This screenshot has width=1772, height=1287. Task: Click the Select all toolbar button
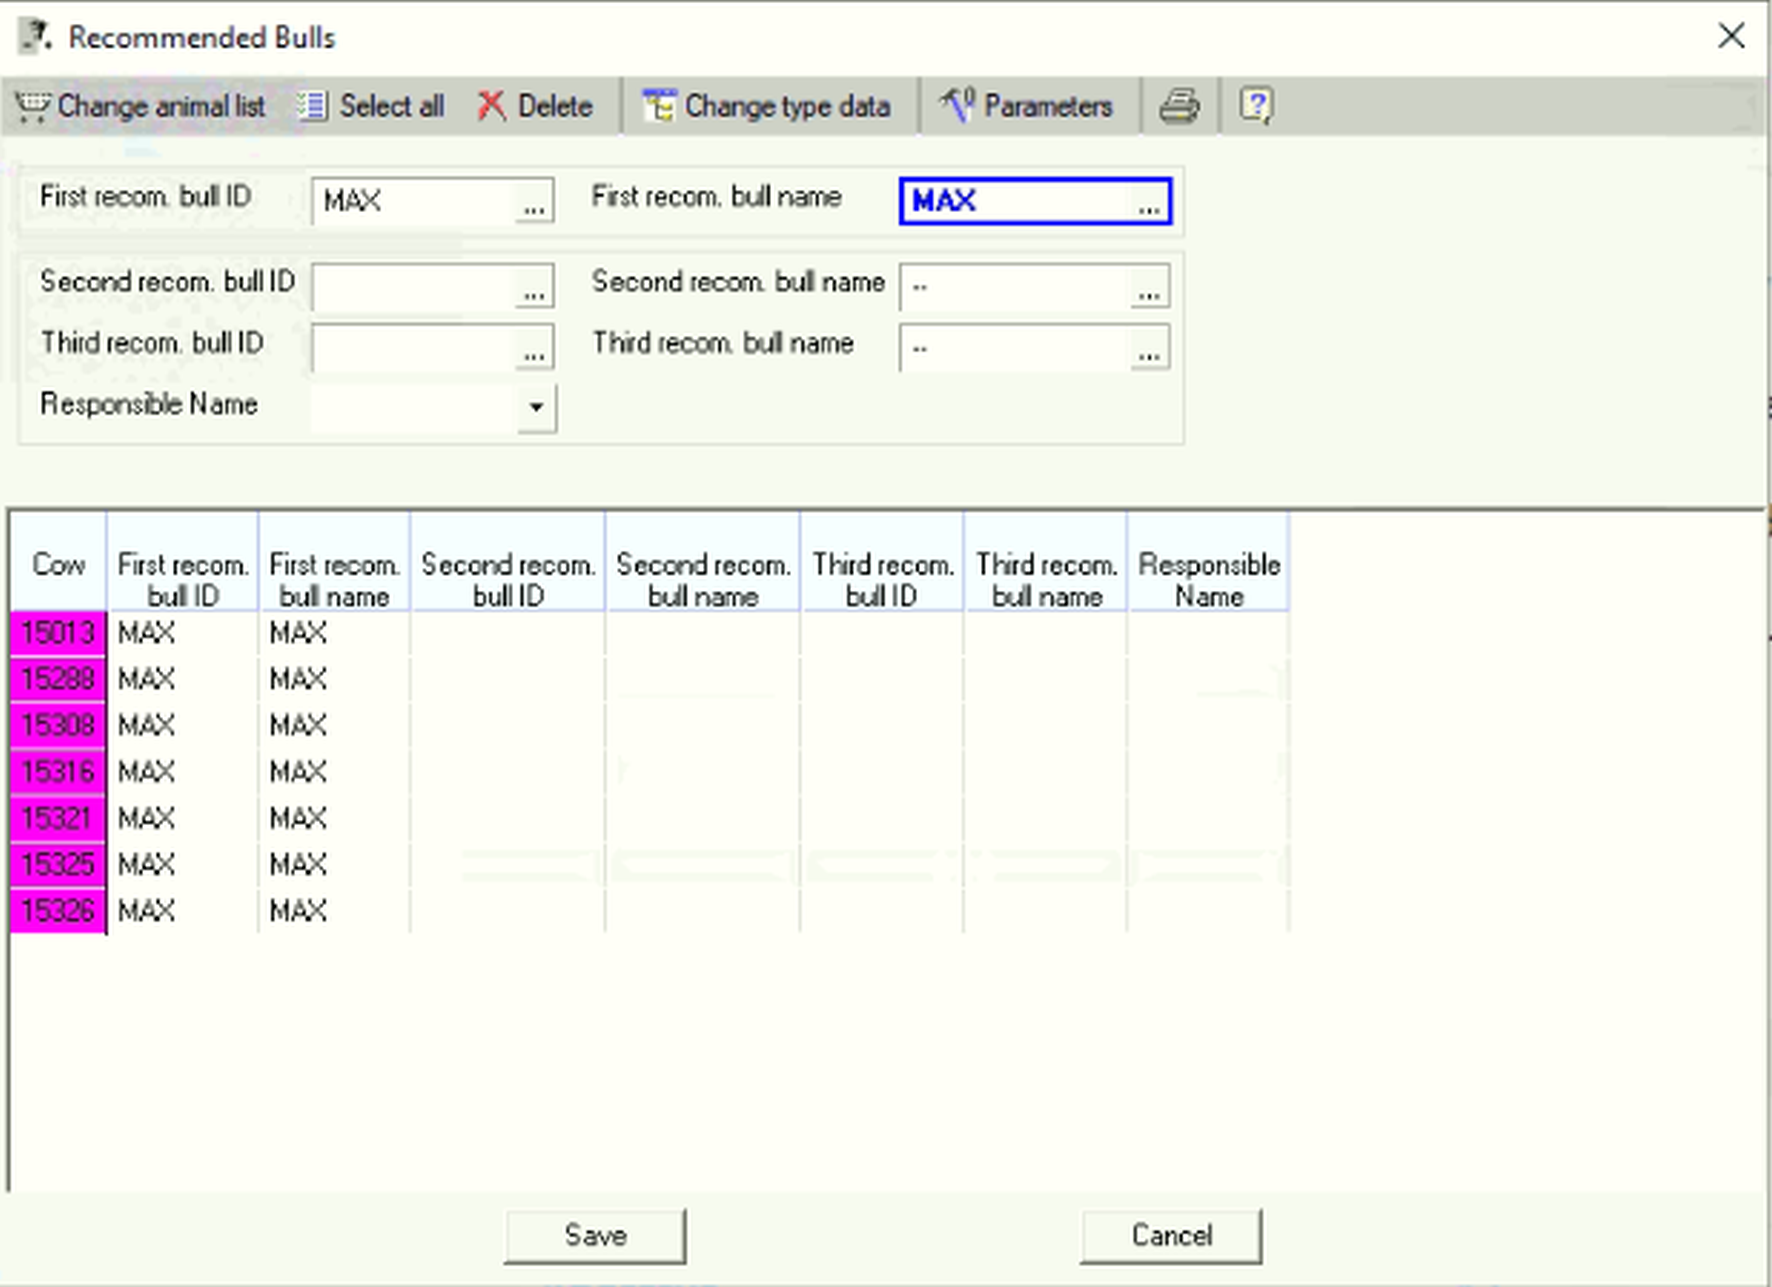click(x=370, y=106)
